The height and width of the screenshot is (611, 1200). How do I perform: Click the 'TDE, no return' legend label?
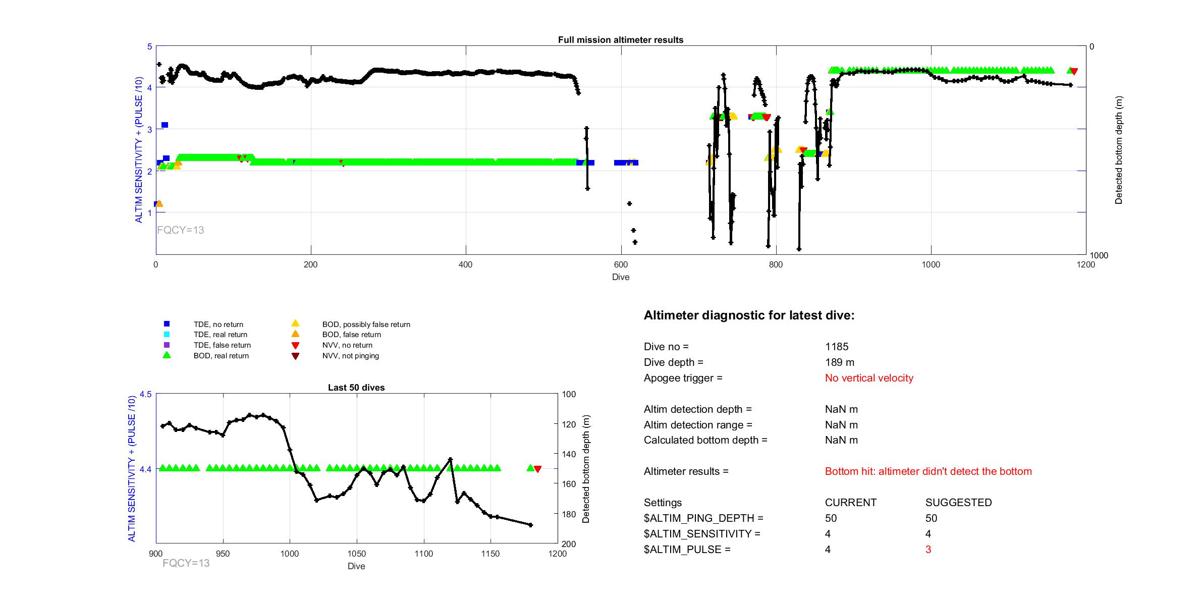click(218, 324)
